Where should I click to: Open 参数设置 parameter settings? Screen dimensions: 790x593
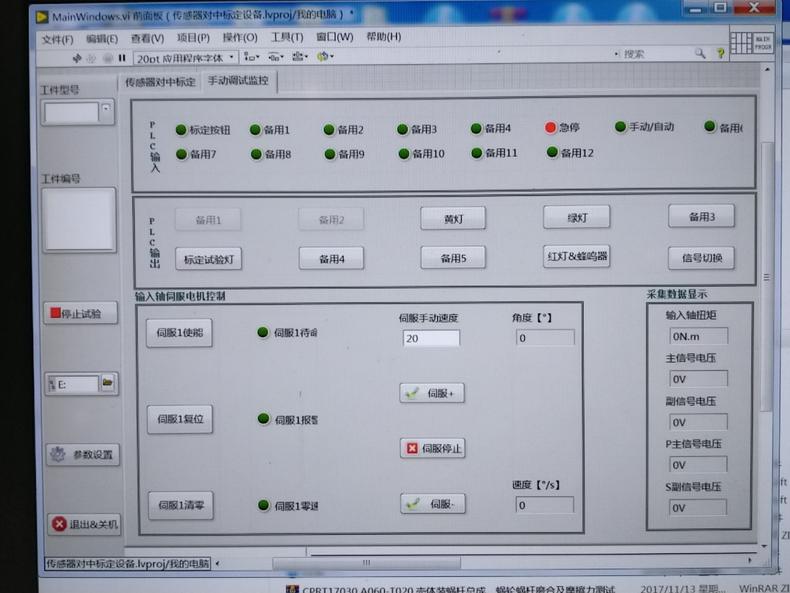click(83, 454)
